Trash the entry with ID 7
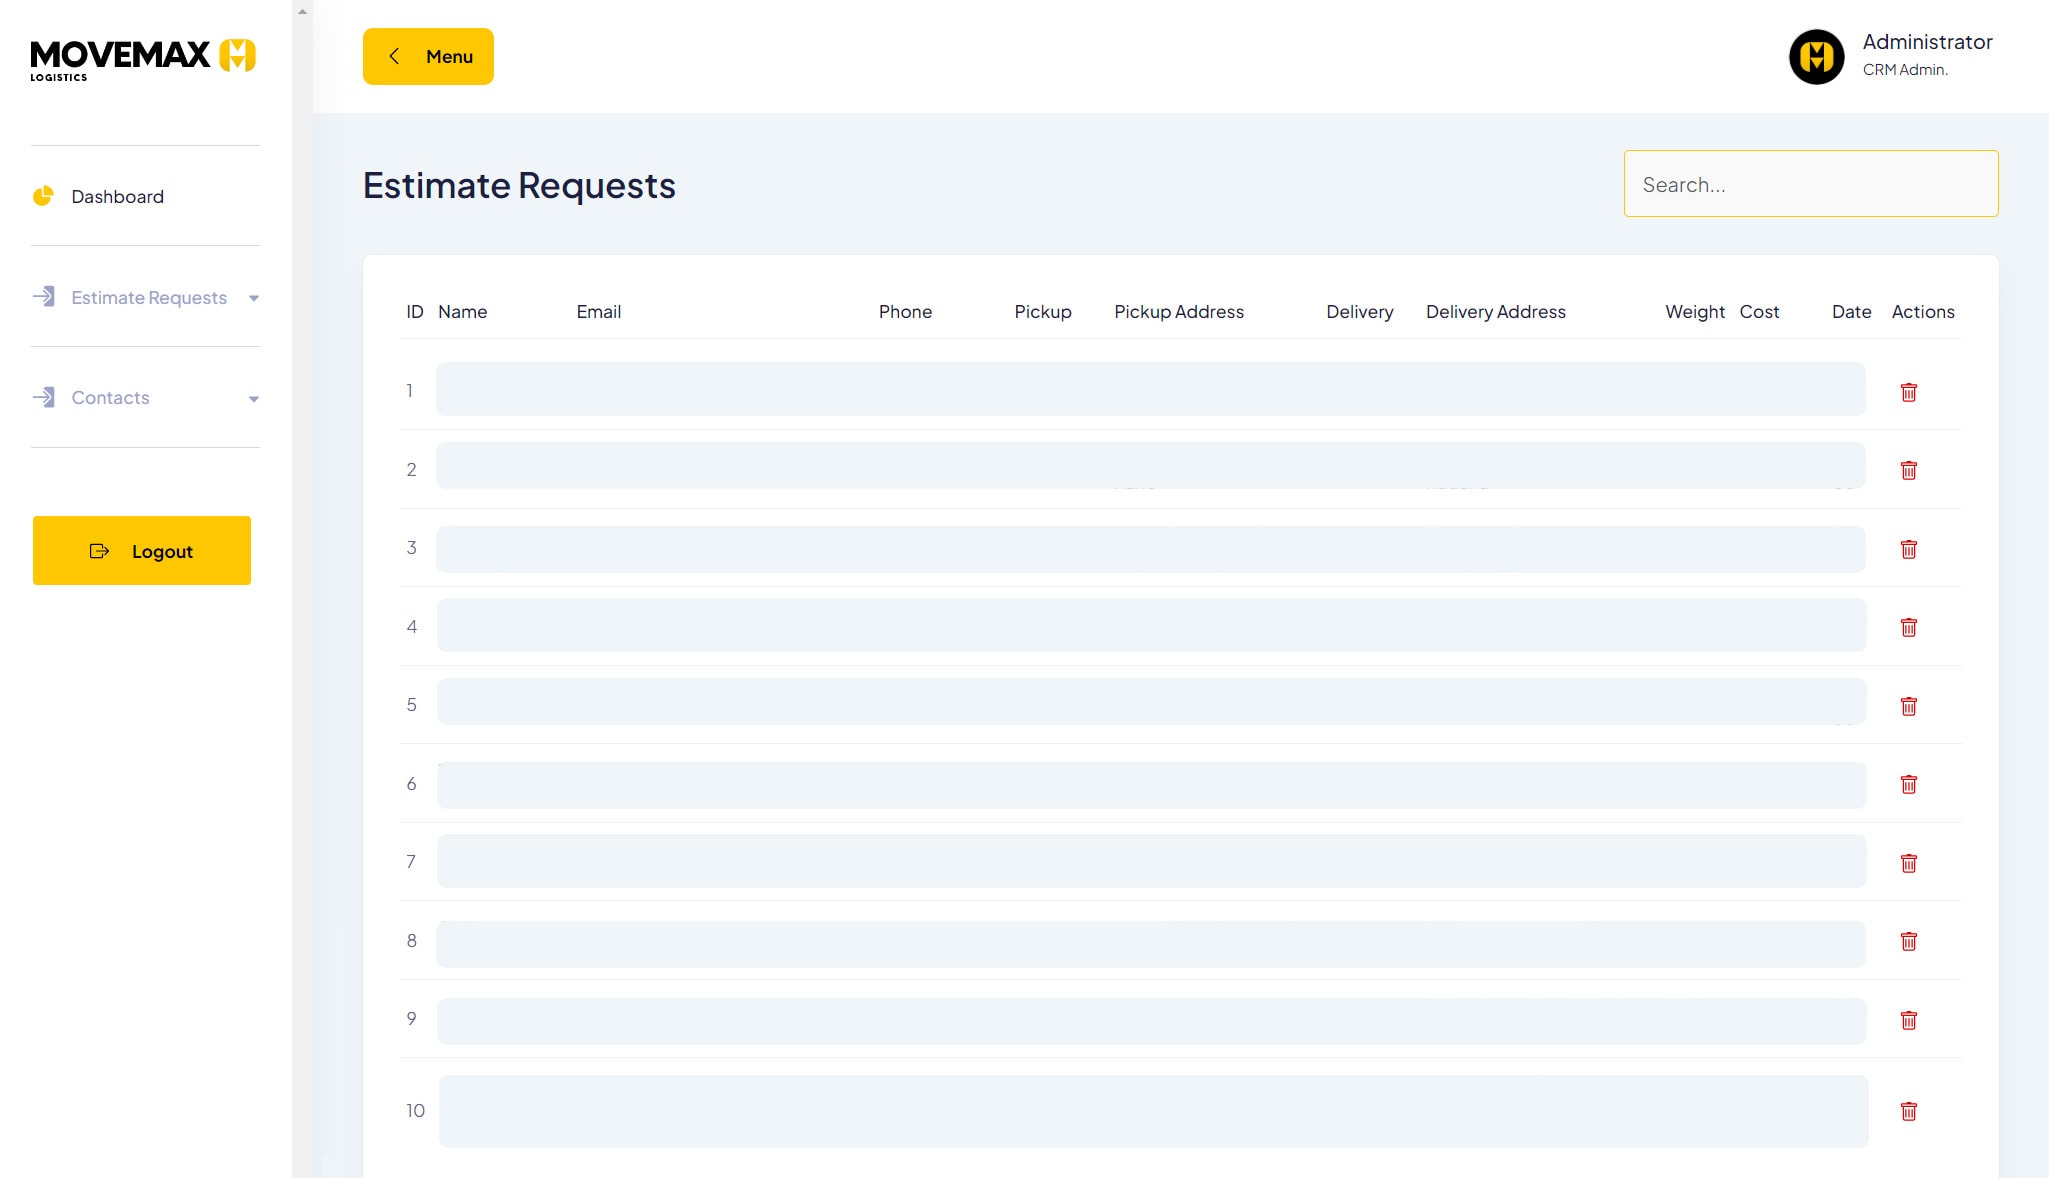Viewport: 2049px width, 1178px height. click(1908, 863)
